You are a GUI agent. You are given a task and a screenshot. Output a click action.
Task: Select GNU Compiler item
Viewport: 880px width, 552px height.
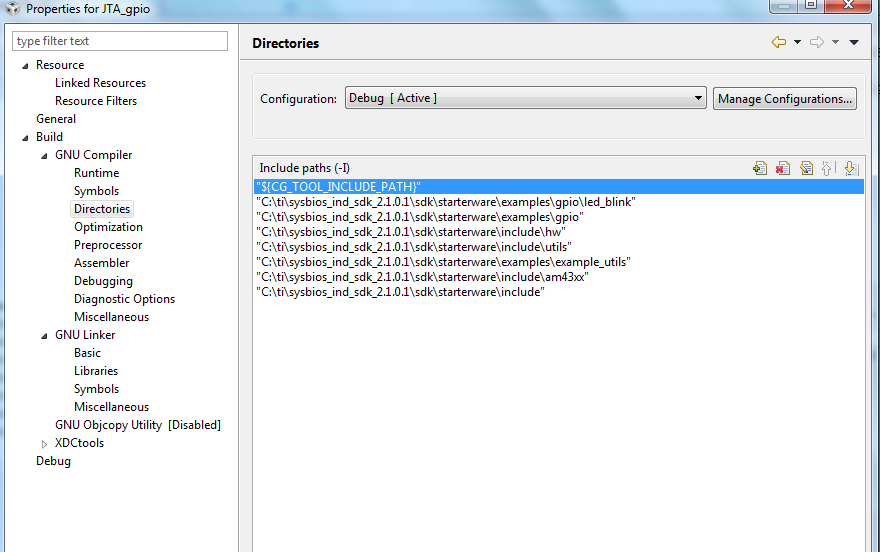click(x=94, y=155)
